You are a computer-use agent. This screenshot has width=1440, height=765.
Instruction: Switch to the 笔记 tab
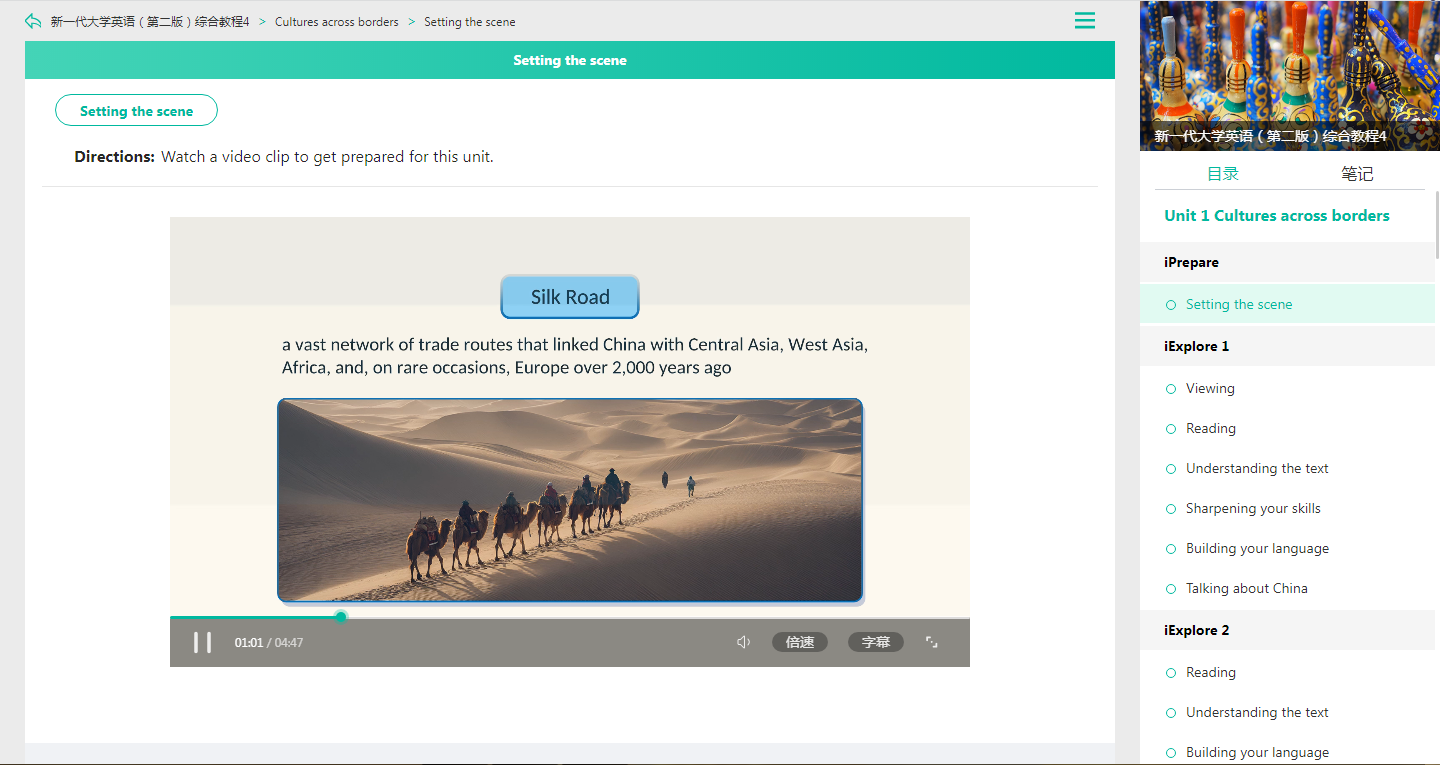[1357, 174]
